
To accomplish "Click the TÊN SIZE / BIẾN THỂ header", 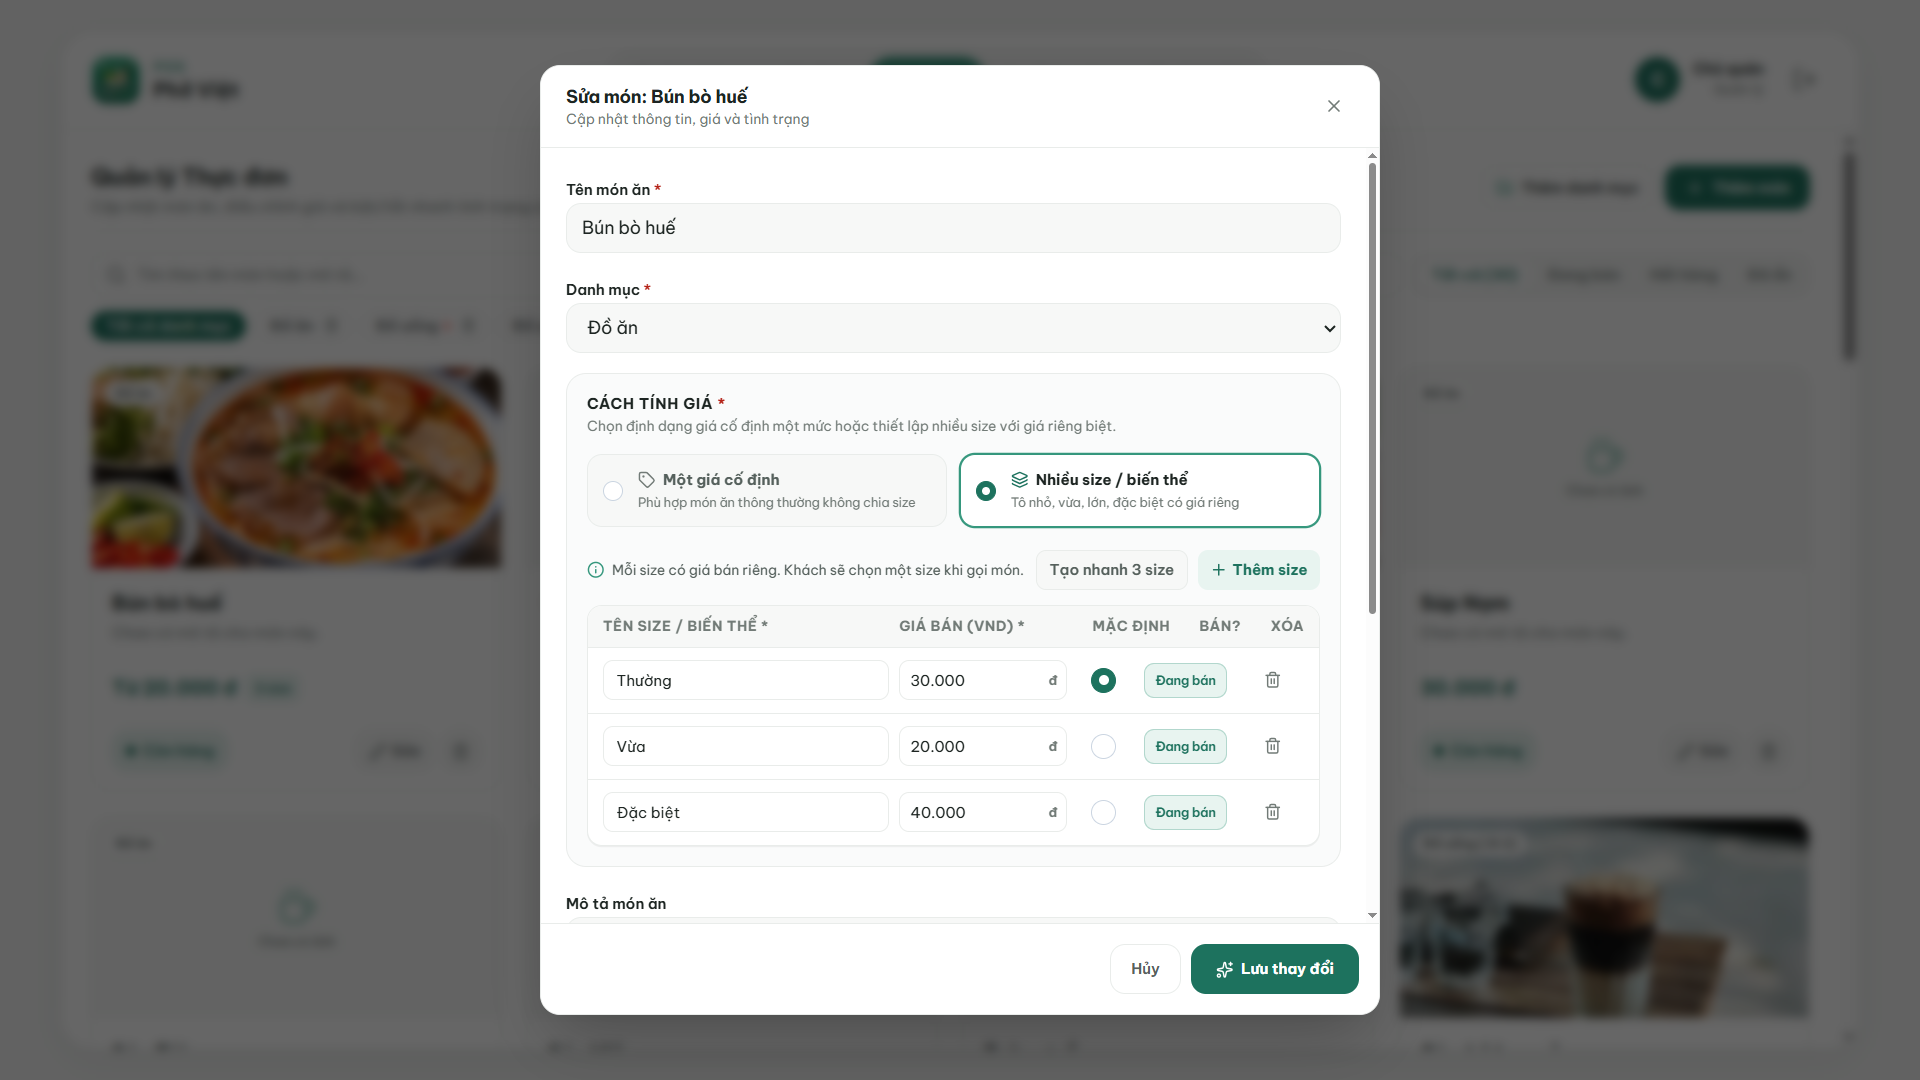I will tap(685, 626).
